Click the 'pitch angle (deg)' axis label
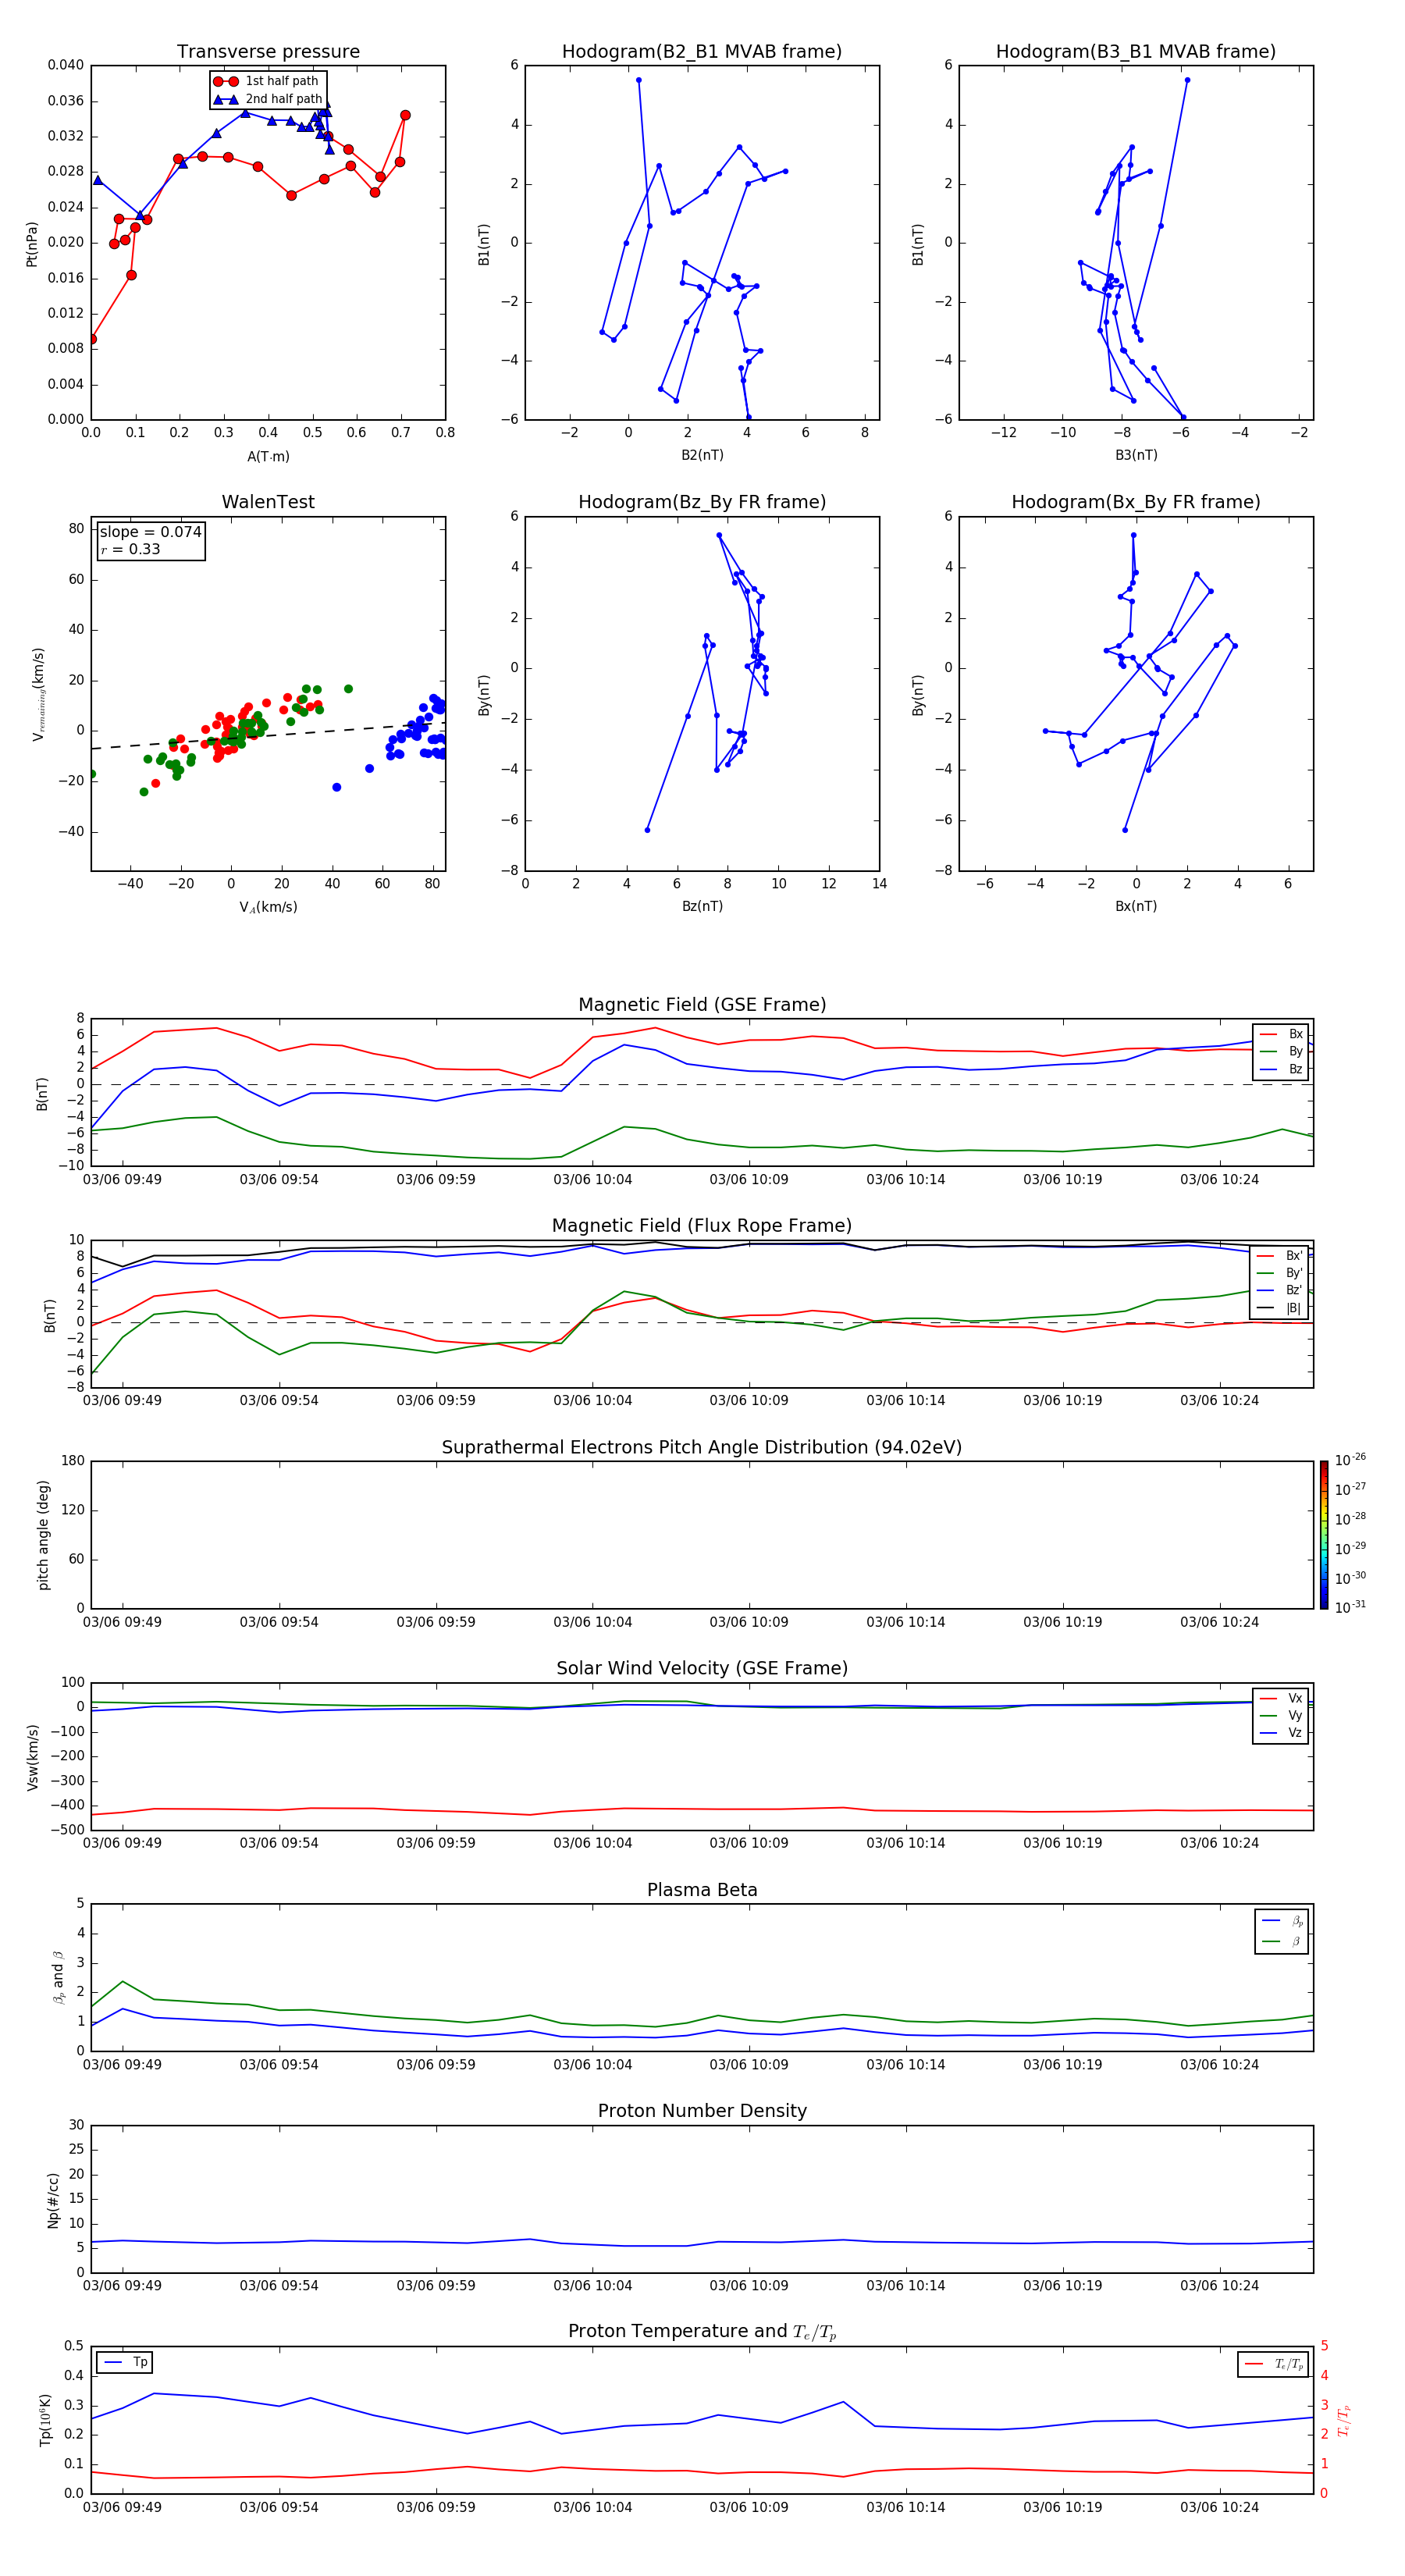1405x2576 pixels. (x=43, y=1535)
